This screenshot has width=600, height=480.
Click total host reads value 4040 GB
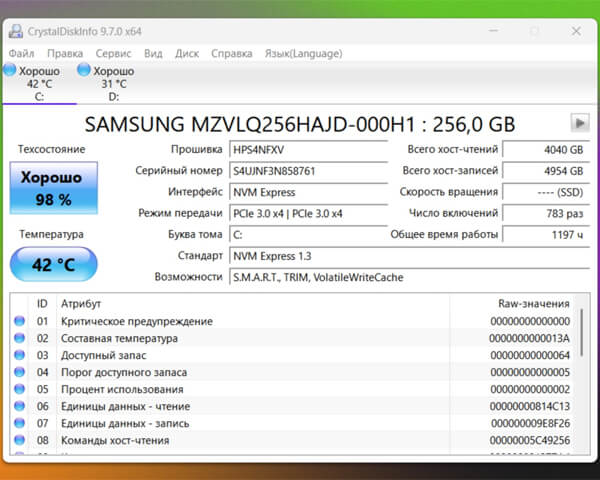tap(546, 149)
